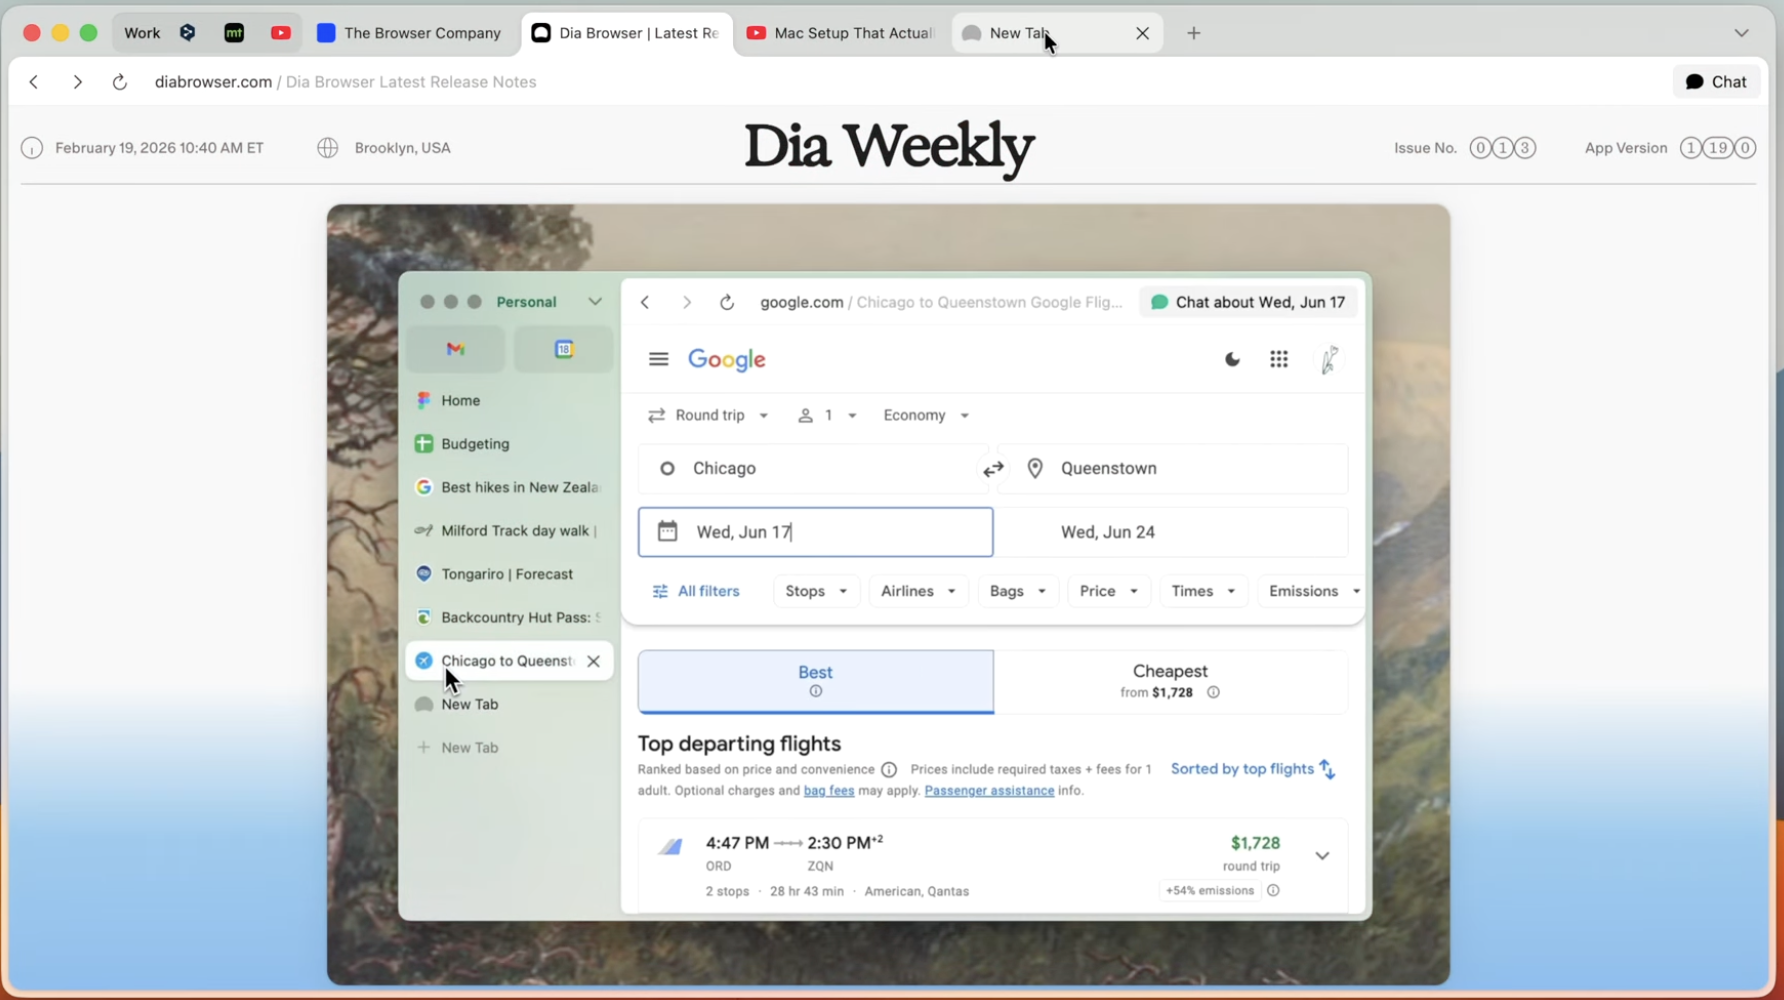Open the Round trip dropdown
The width and height of the screenshot is (1784, 1000).
point(708,415)
